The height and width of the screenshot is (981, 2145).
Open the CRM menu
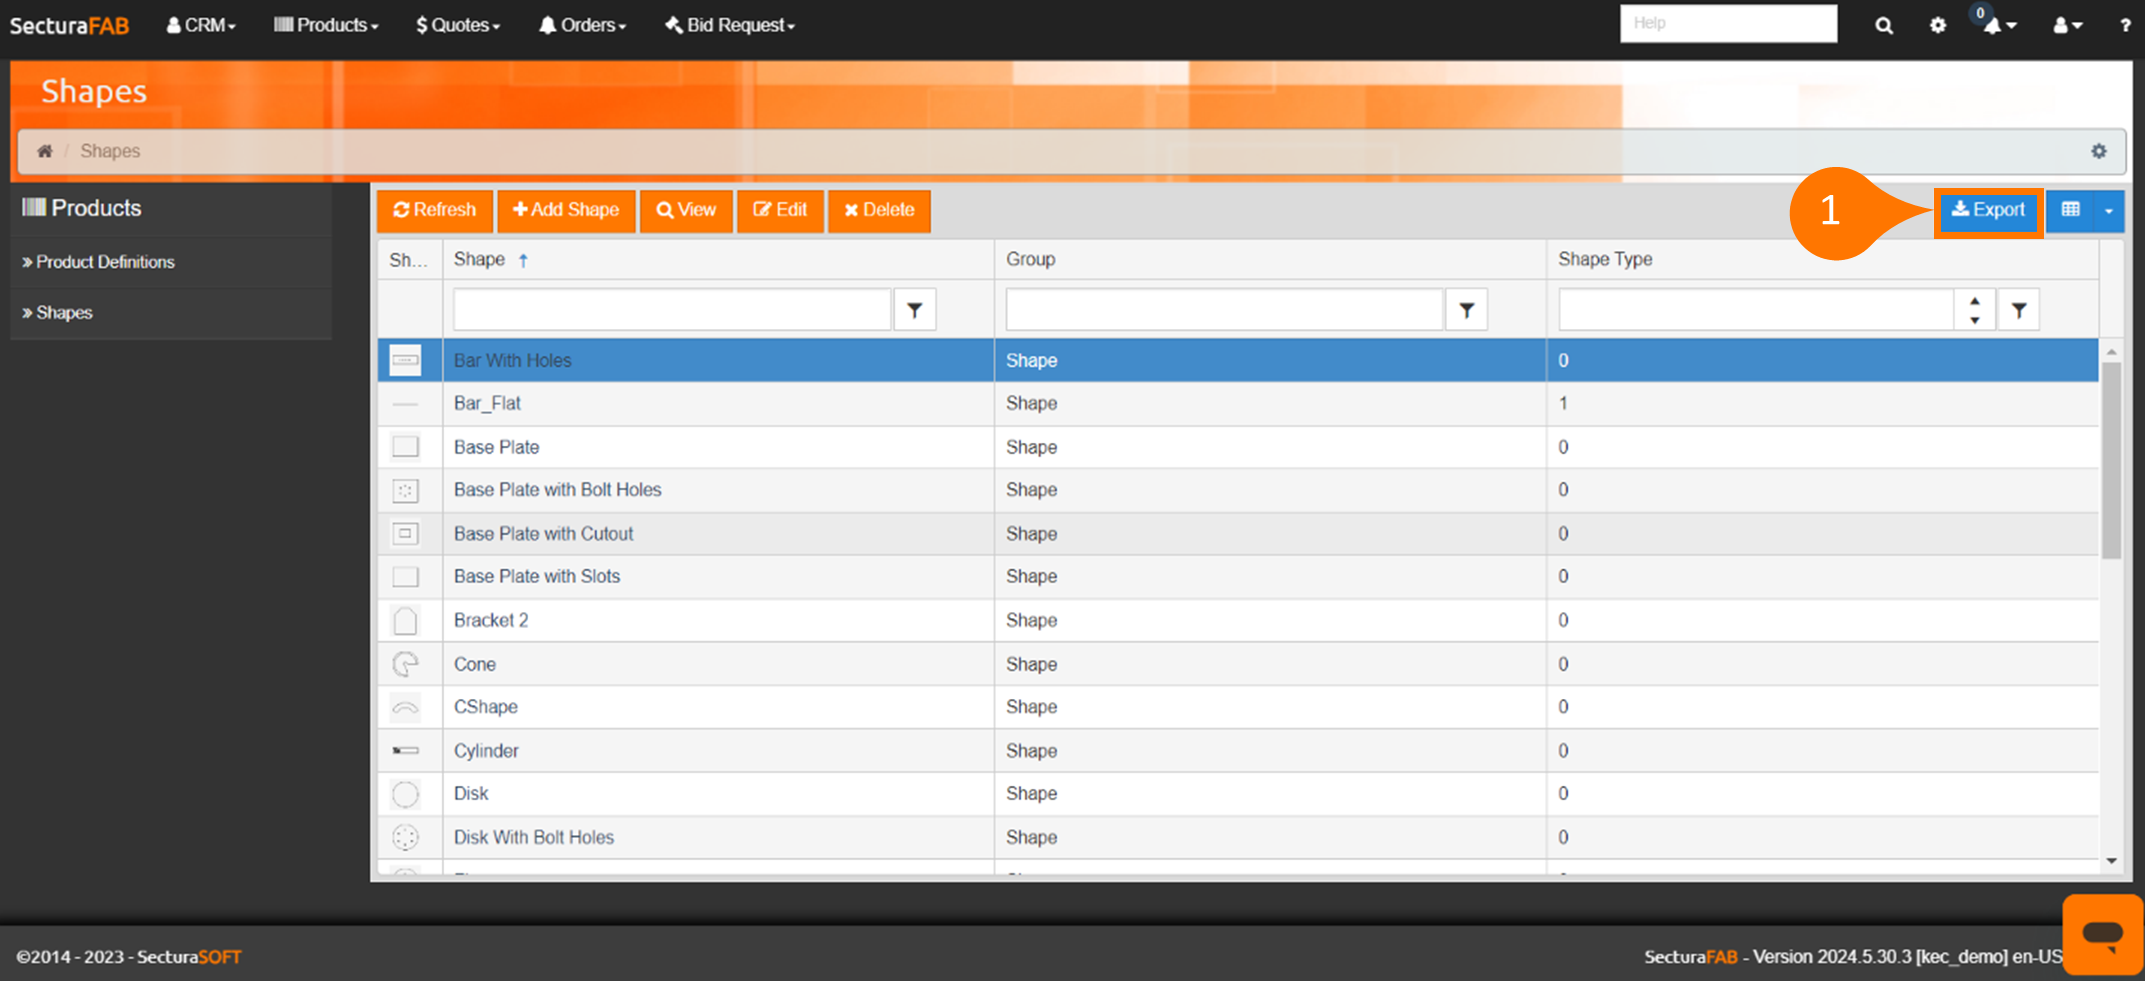point(201,25)
